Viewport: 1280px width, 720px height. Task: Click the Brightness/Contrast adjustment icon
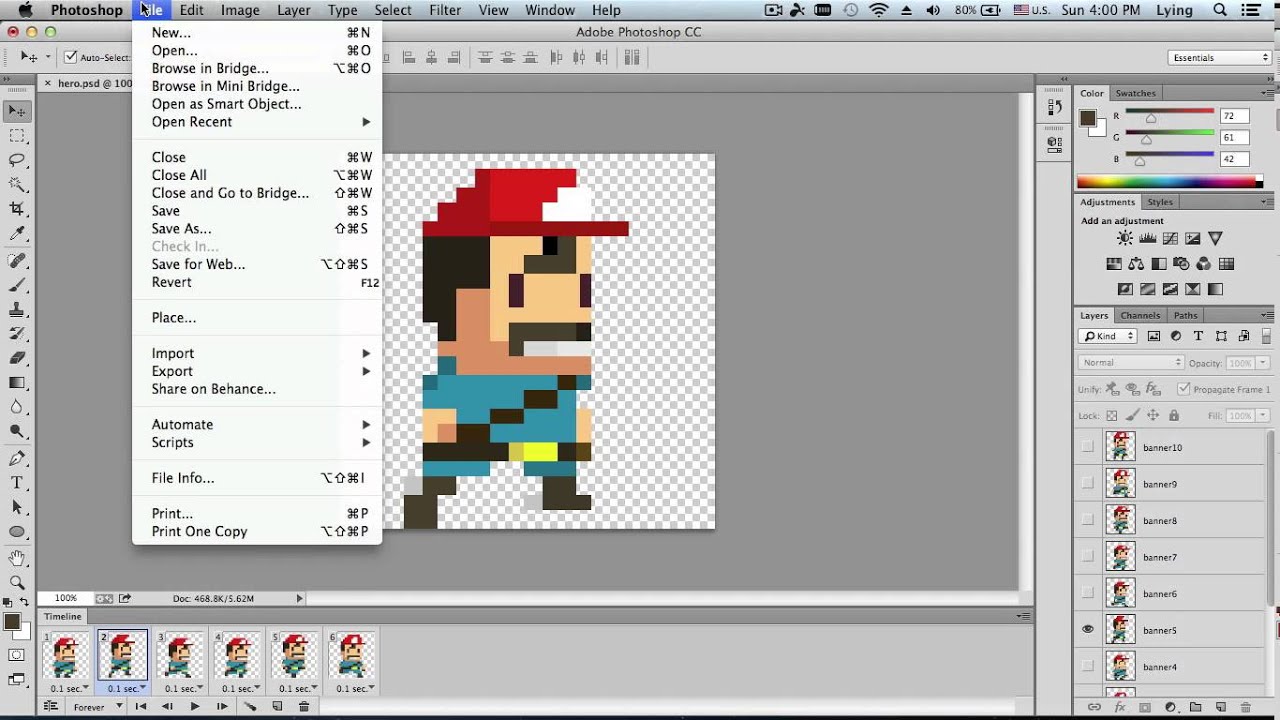(x=1125, y=239)
